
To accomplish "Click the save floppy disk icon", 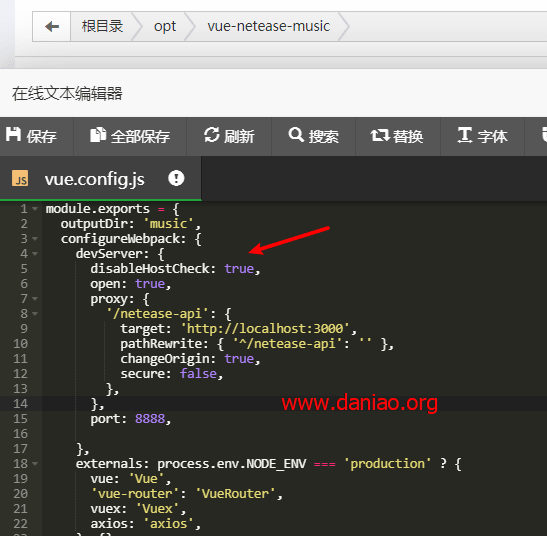I will [x=13, y=134].
